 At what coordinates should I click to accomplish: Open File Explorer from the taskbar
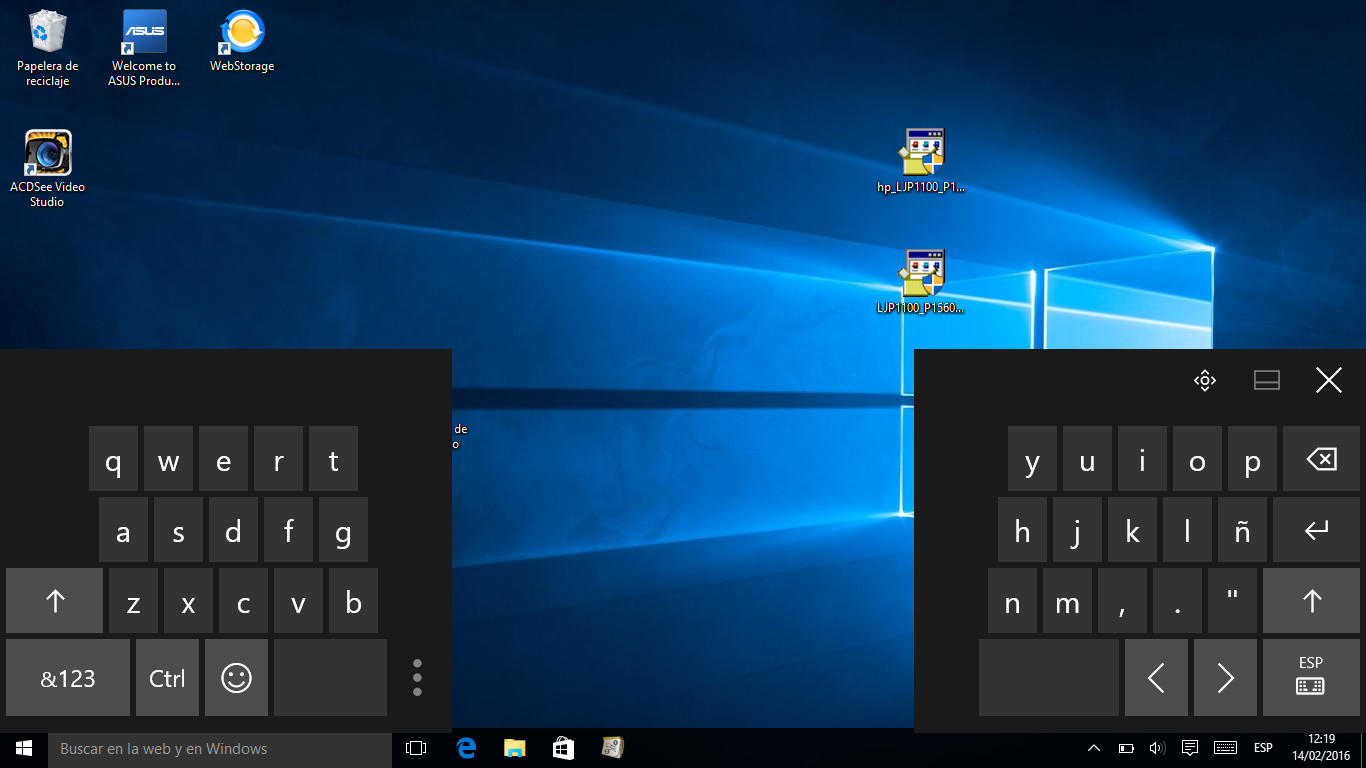[x=514, y=748]
